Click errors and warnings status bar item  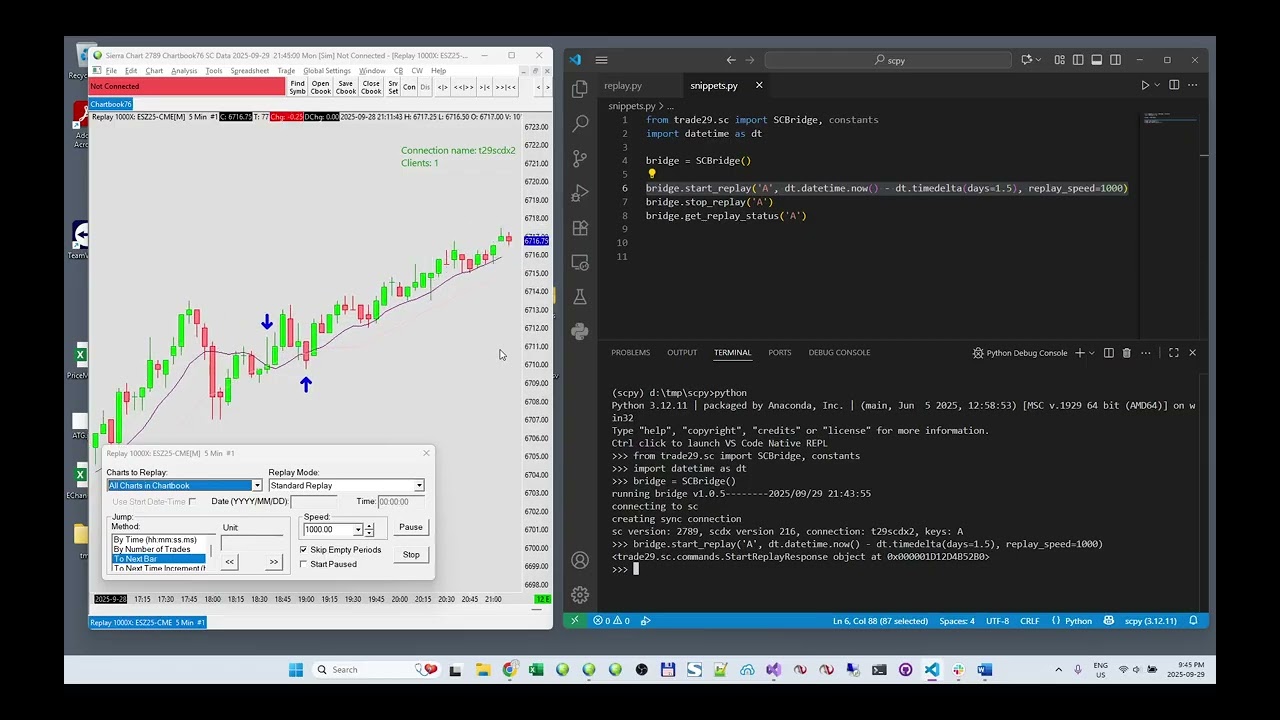611,621
